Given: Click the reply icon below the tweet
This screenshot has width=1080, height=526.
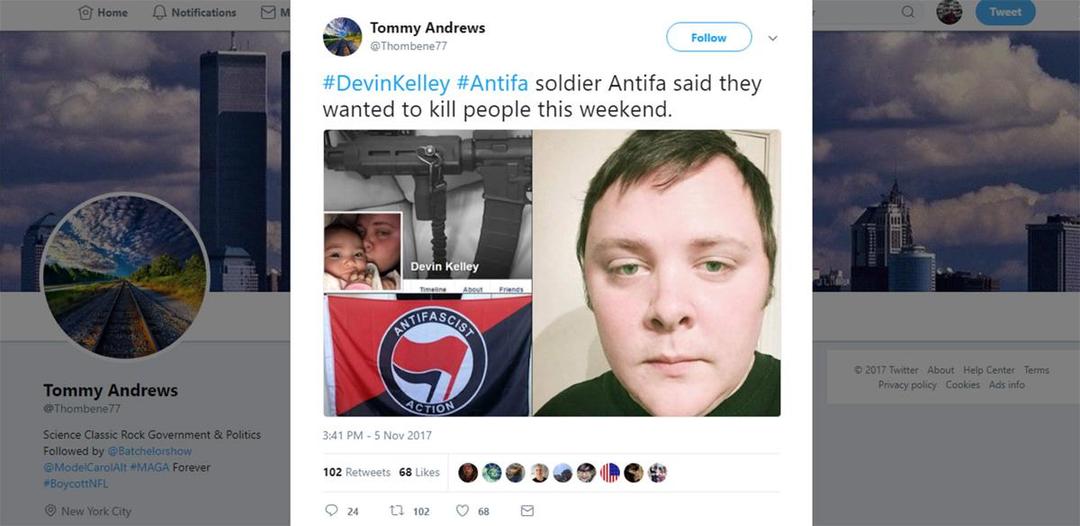Looking at the screenshot, I should click(331, 510).
